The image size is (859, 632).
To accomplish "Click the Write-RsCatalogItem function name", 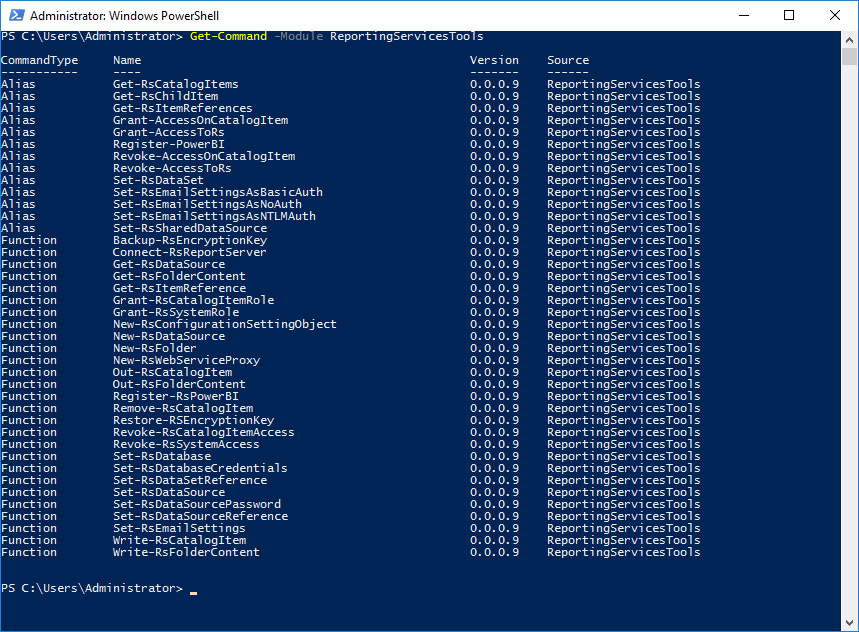I will [180, 541].
